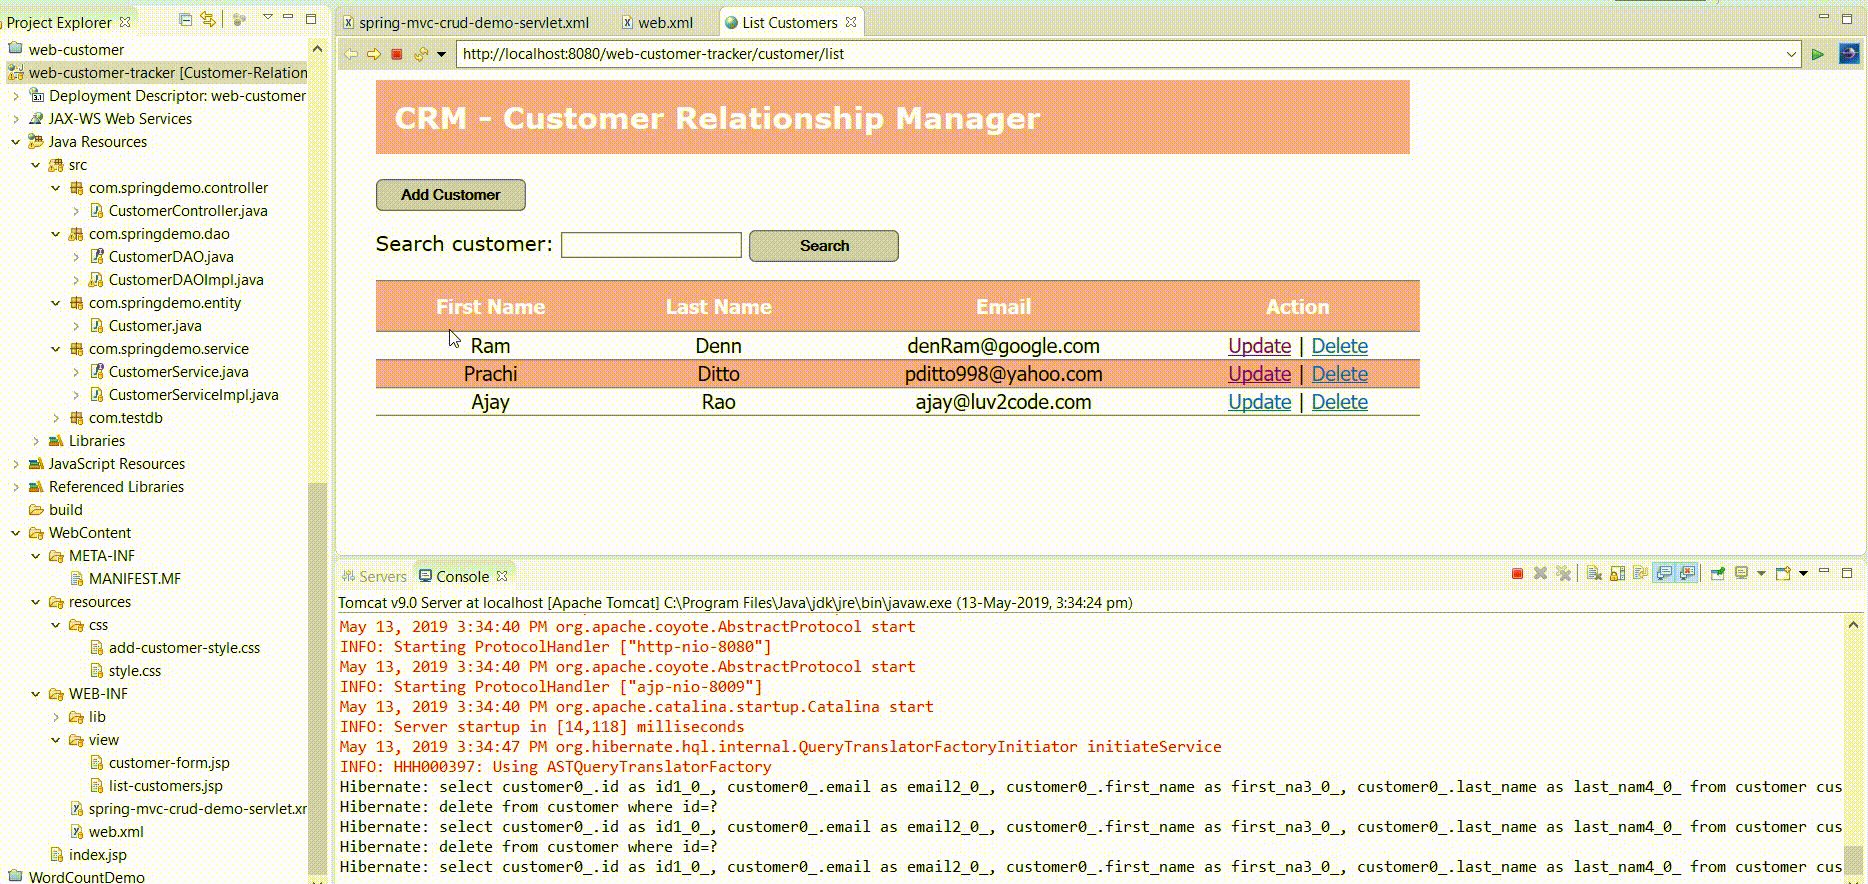Remove launch from console toolbar
The height and width of the screenshot is (884, 1868).
pos(1540,574)
